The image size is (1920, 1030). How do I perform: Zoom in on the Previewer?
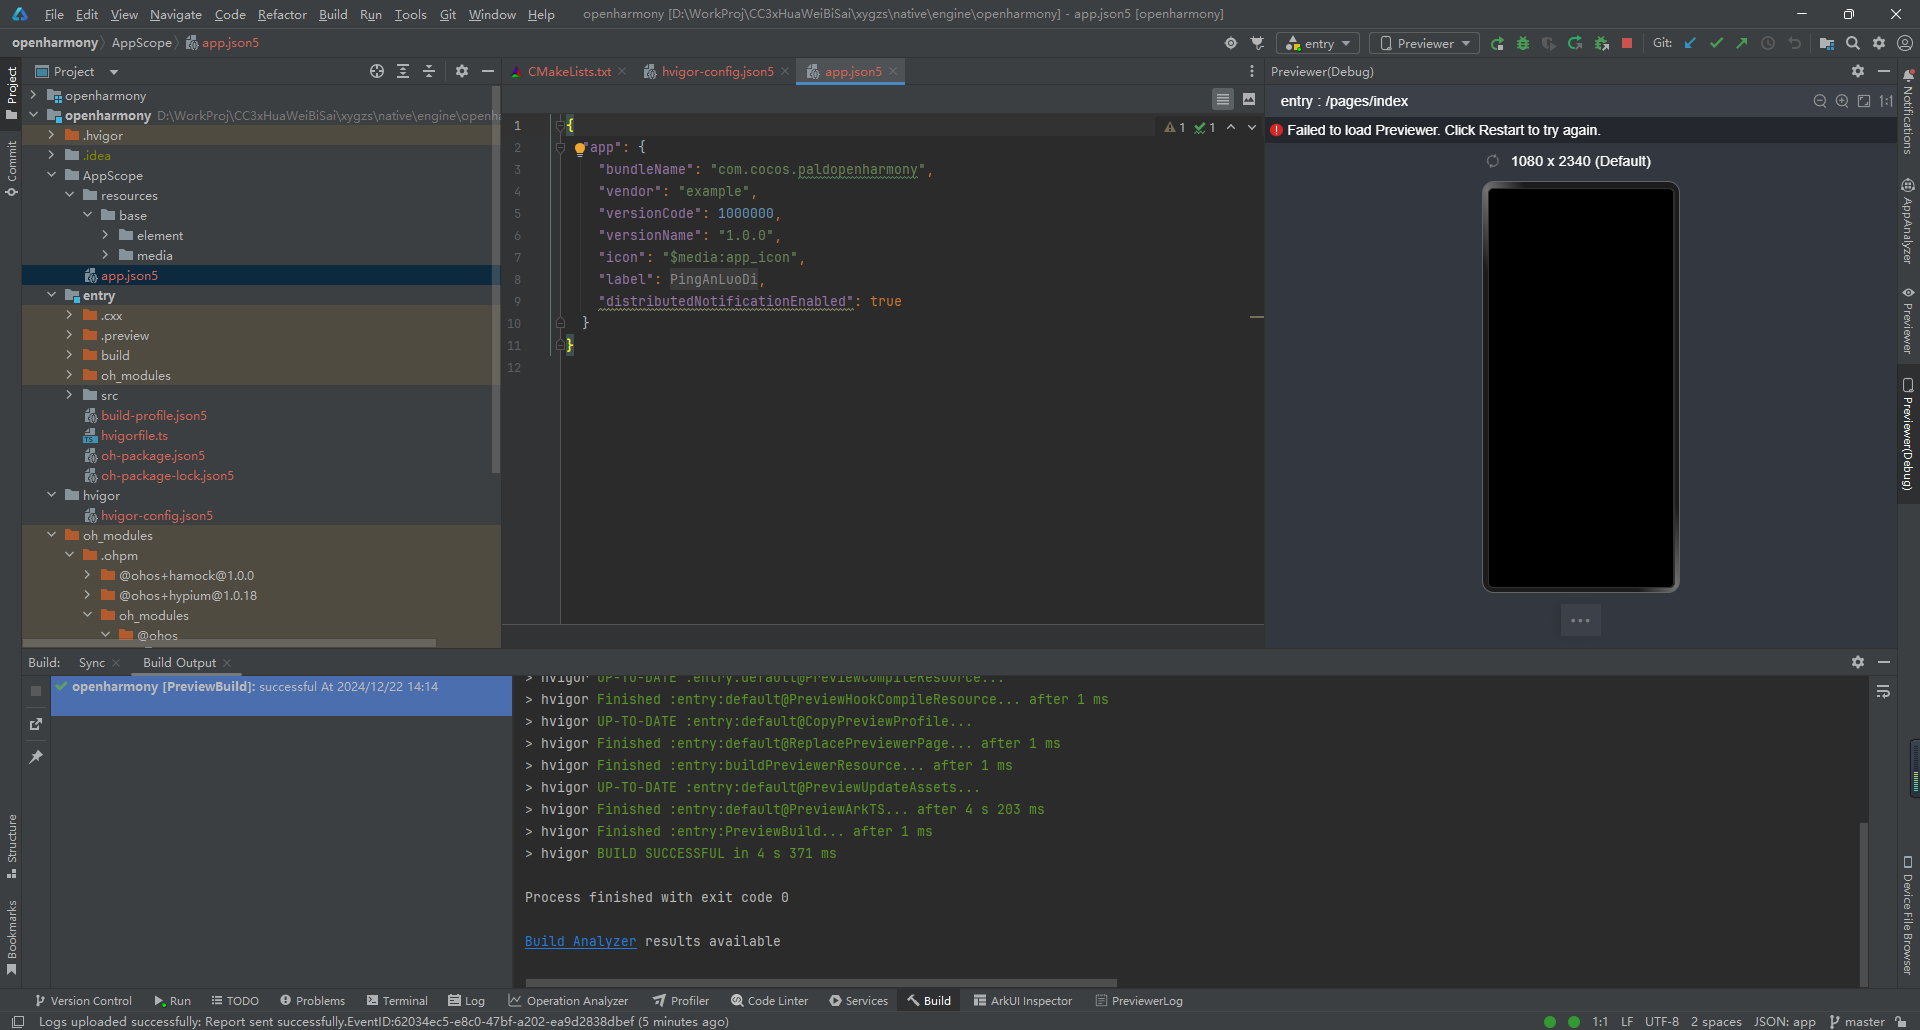[1842, 101]
